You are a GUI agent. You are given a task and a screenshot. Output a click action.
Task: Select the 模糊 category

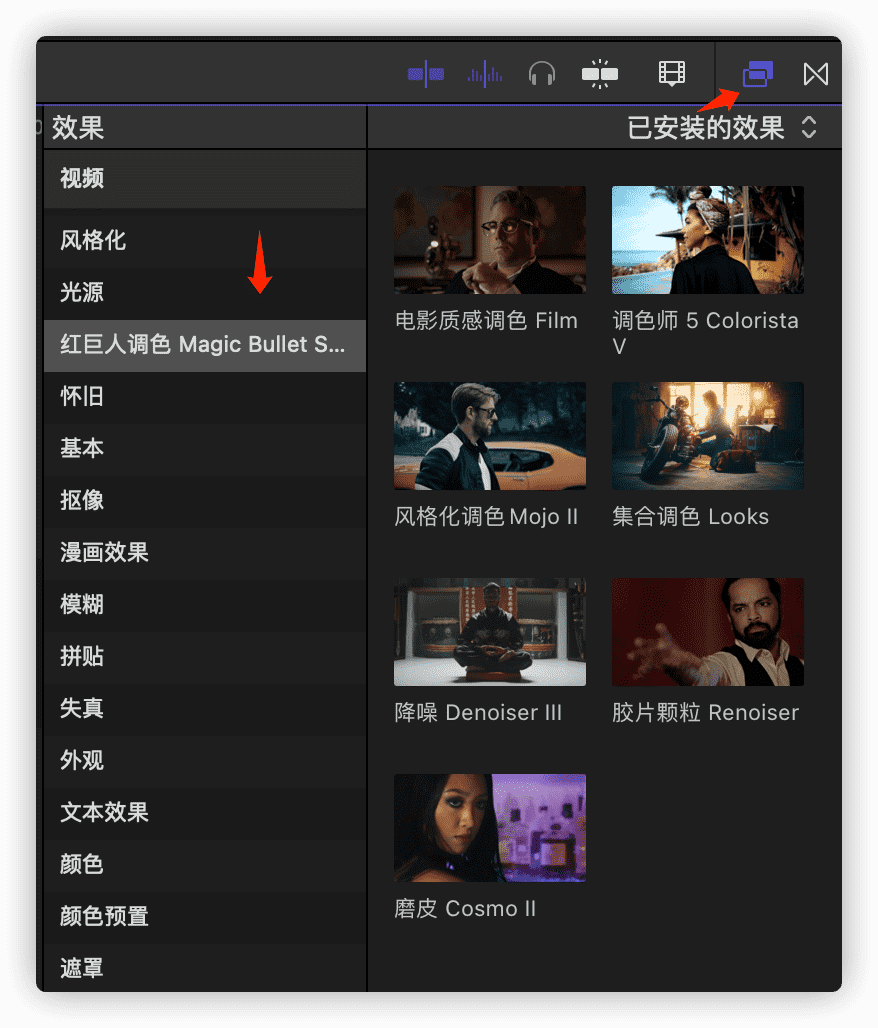205,604
